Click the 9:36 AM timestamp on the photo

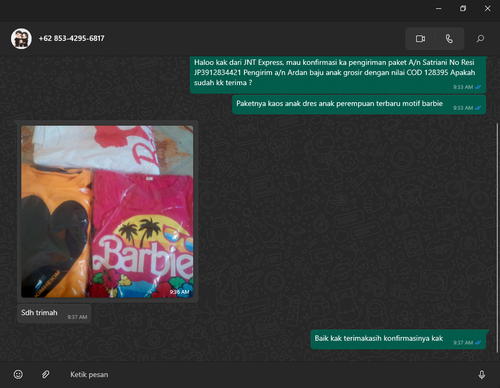click(179, 292)
